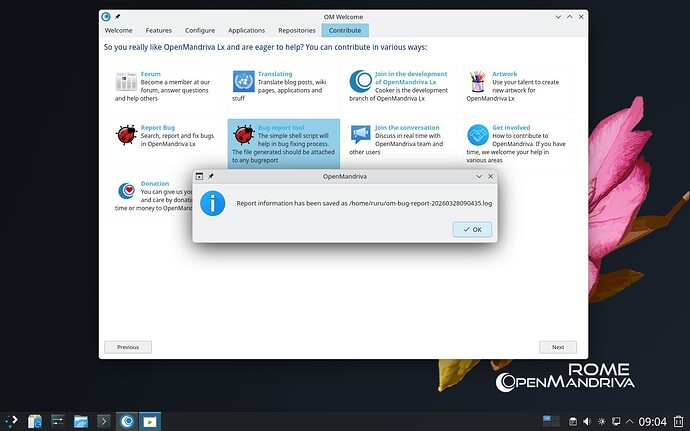Click the Artwork pencil cup icon
The width and height of the screenshot is (690, 431).
478,81
